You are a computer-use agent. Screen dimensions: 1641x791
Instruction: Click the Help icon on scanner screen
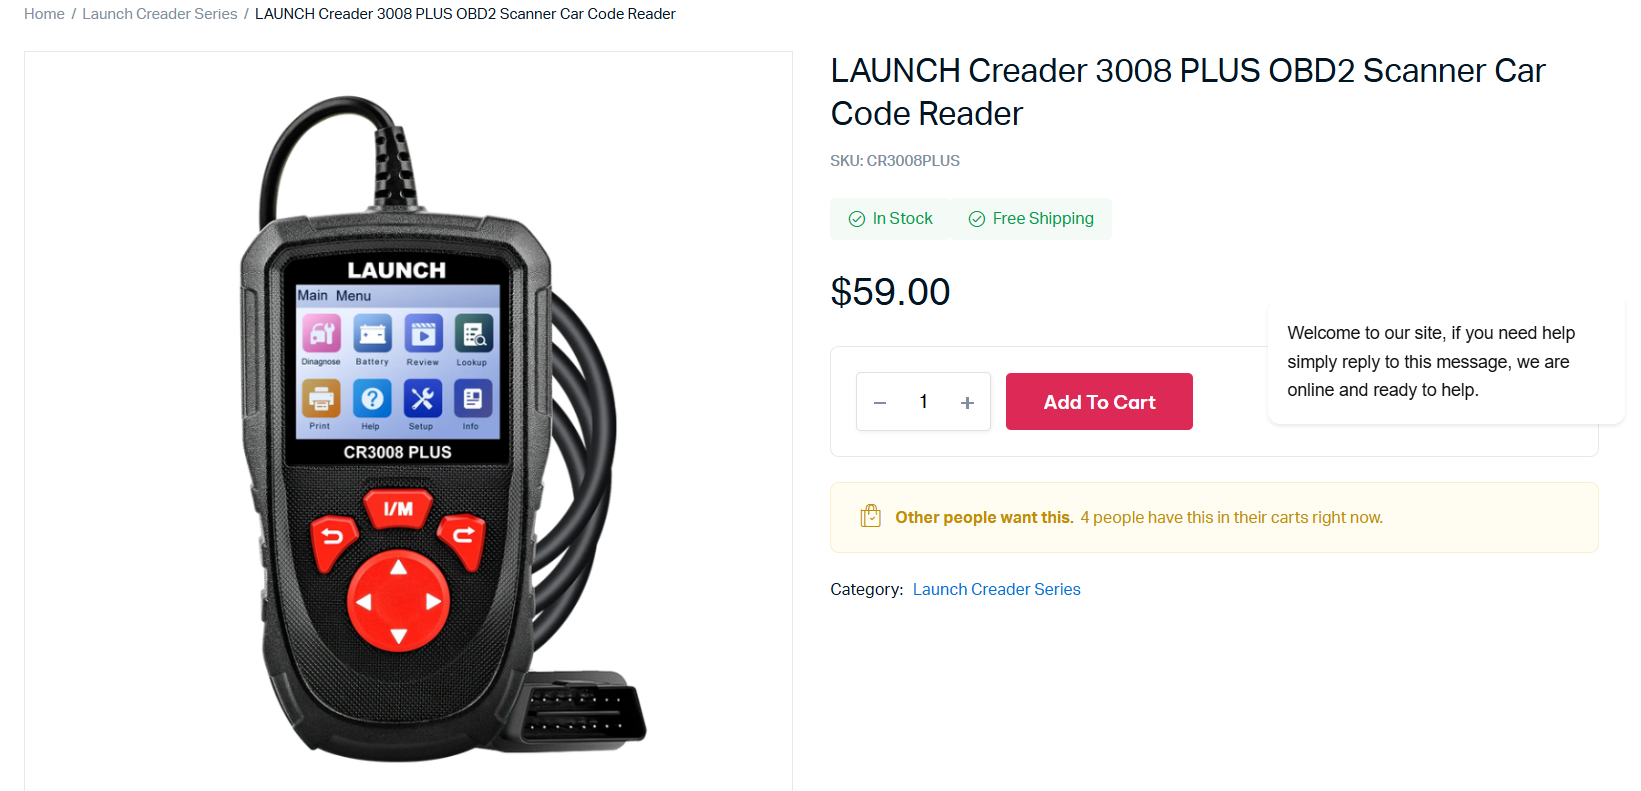point(372,399)
